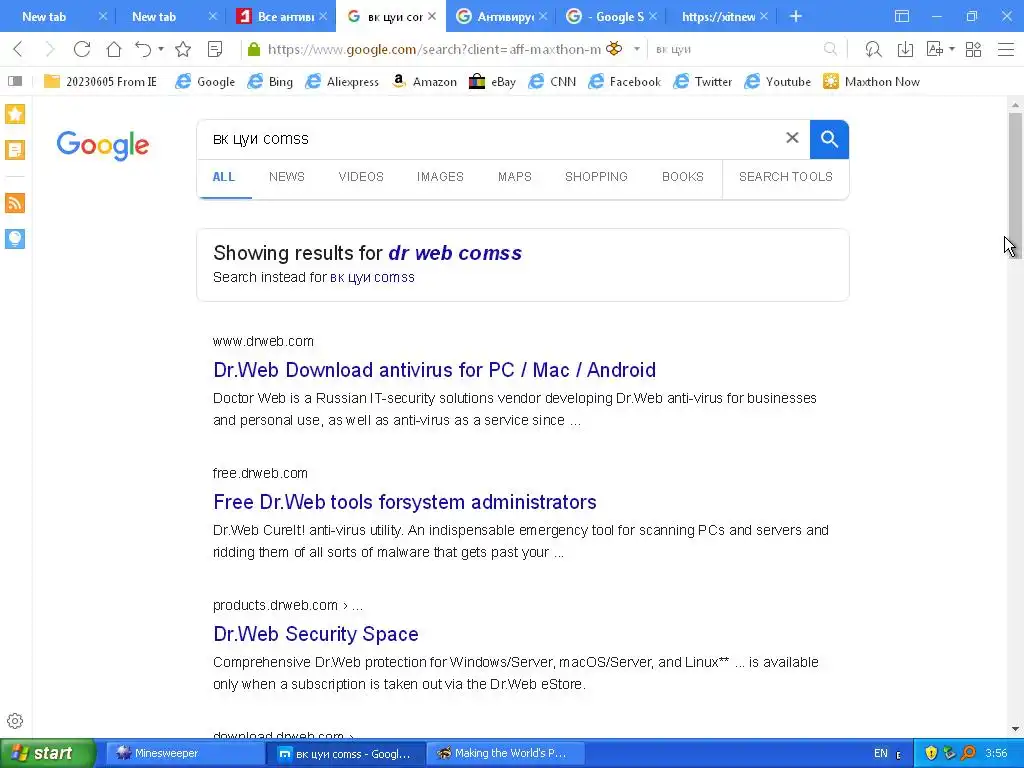The height and width of the screenshot is (768, 1024).
Task: Open the extensions grid icon
Action: coord(973,49)
